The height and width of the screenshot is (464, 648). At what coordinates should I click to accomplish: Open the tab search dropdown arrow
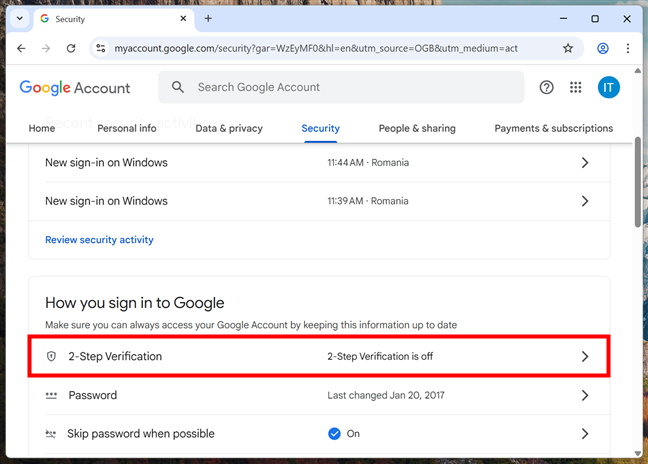pos(19,19)
